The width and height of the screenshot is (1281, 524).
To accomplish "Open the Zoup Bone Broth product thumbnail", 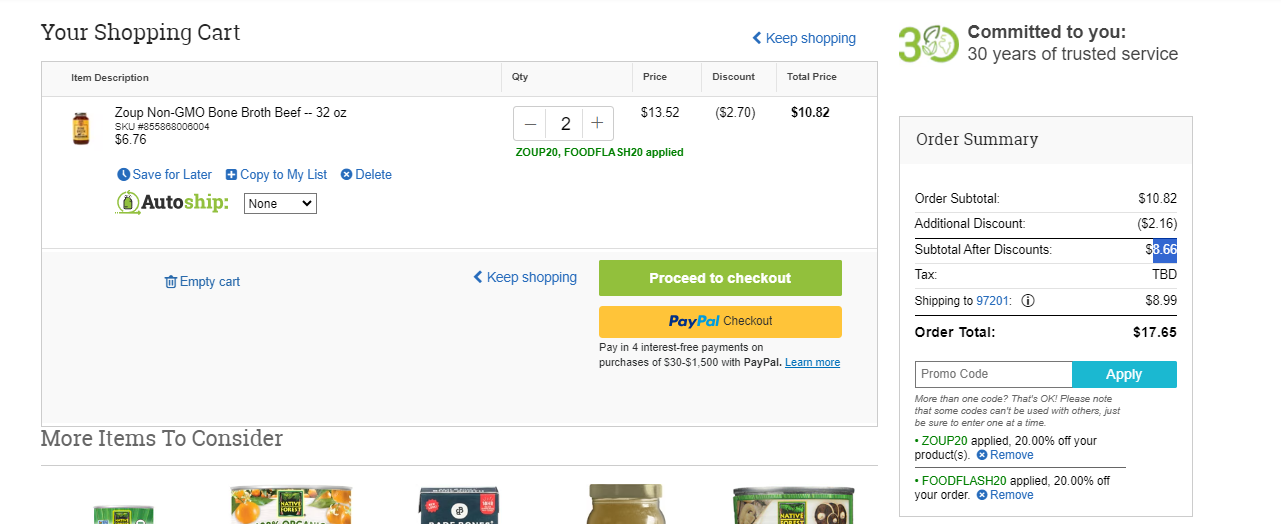I will pyautogui.click(x=81, y=129).
